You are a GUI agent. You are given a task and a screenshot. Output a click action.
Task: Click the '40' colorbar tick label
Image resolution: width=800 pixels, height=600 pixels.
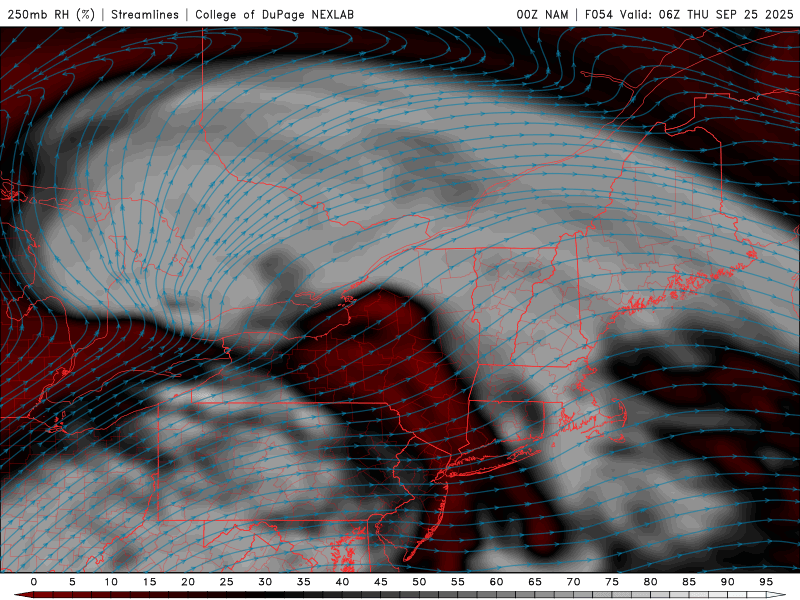(342, 582)
